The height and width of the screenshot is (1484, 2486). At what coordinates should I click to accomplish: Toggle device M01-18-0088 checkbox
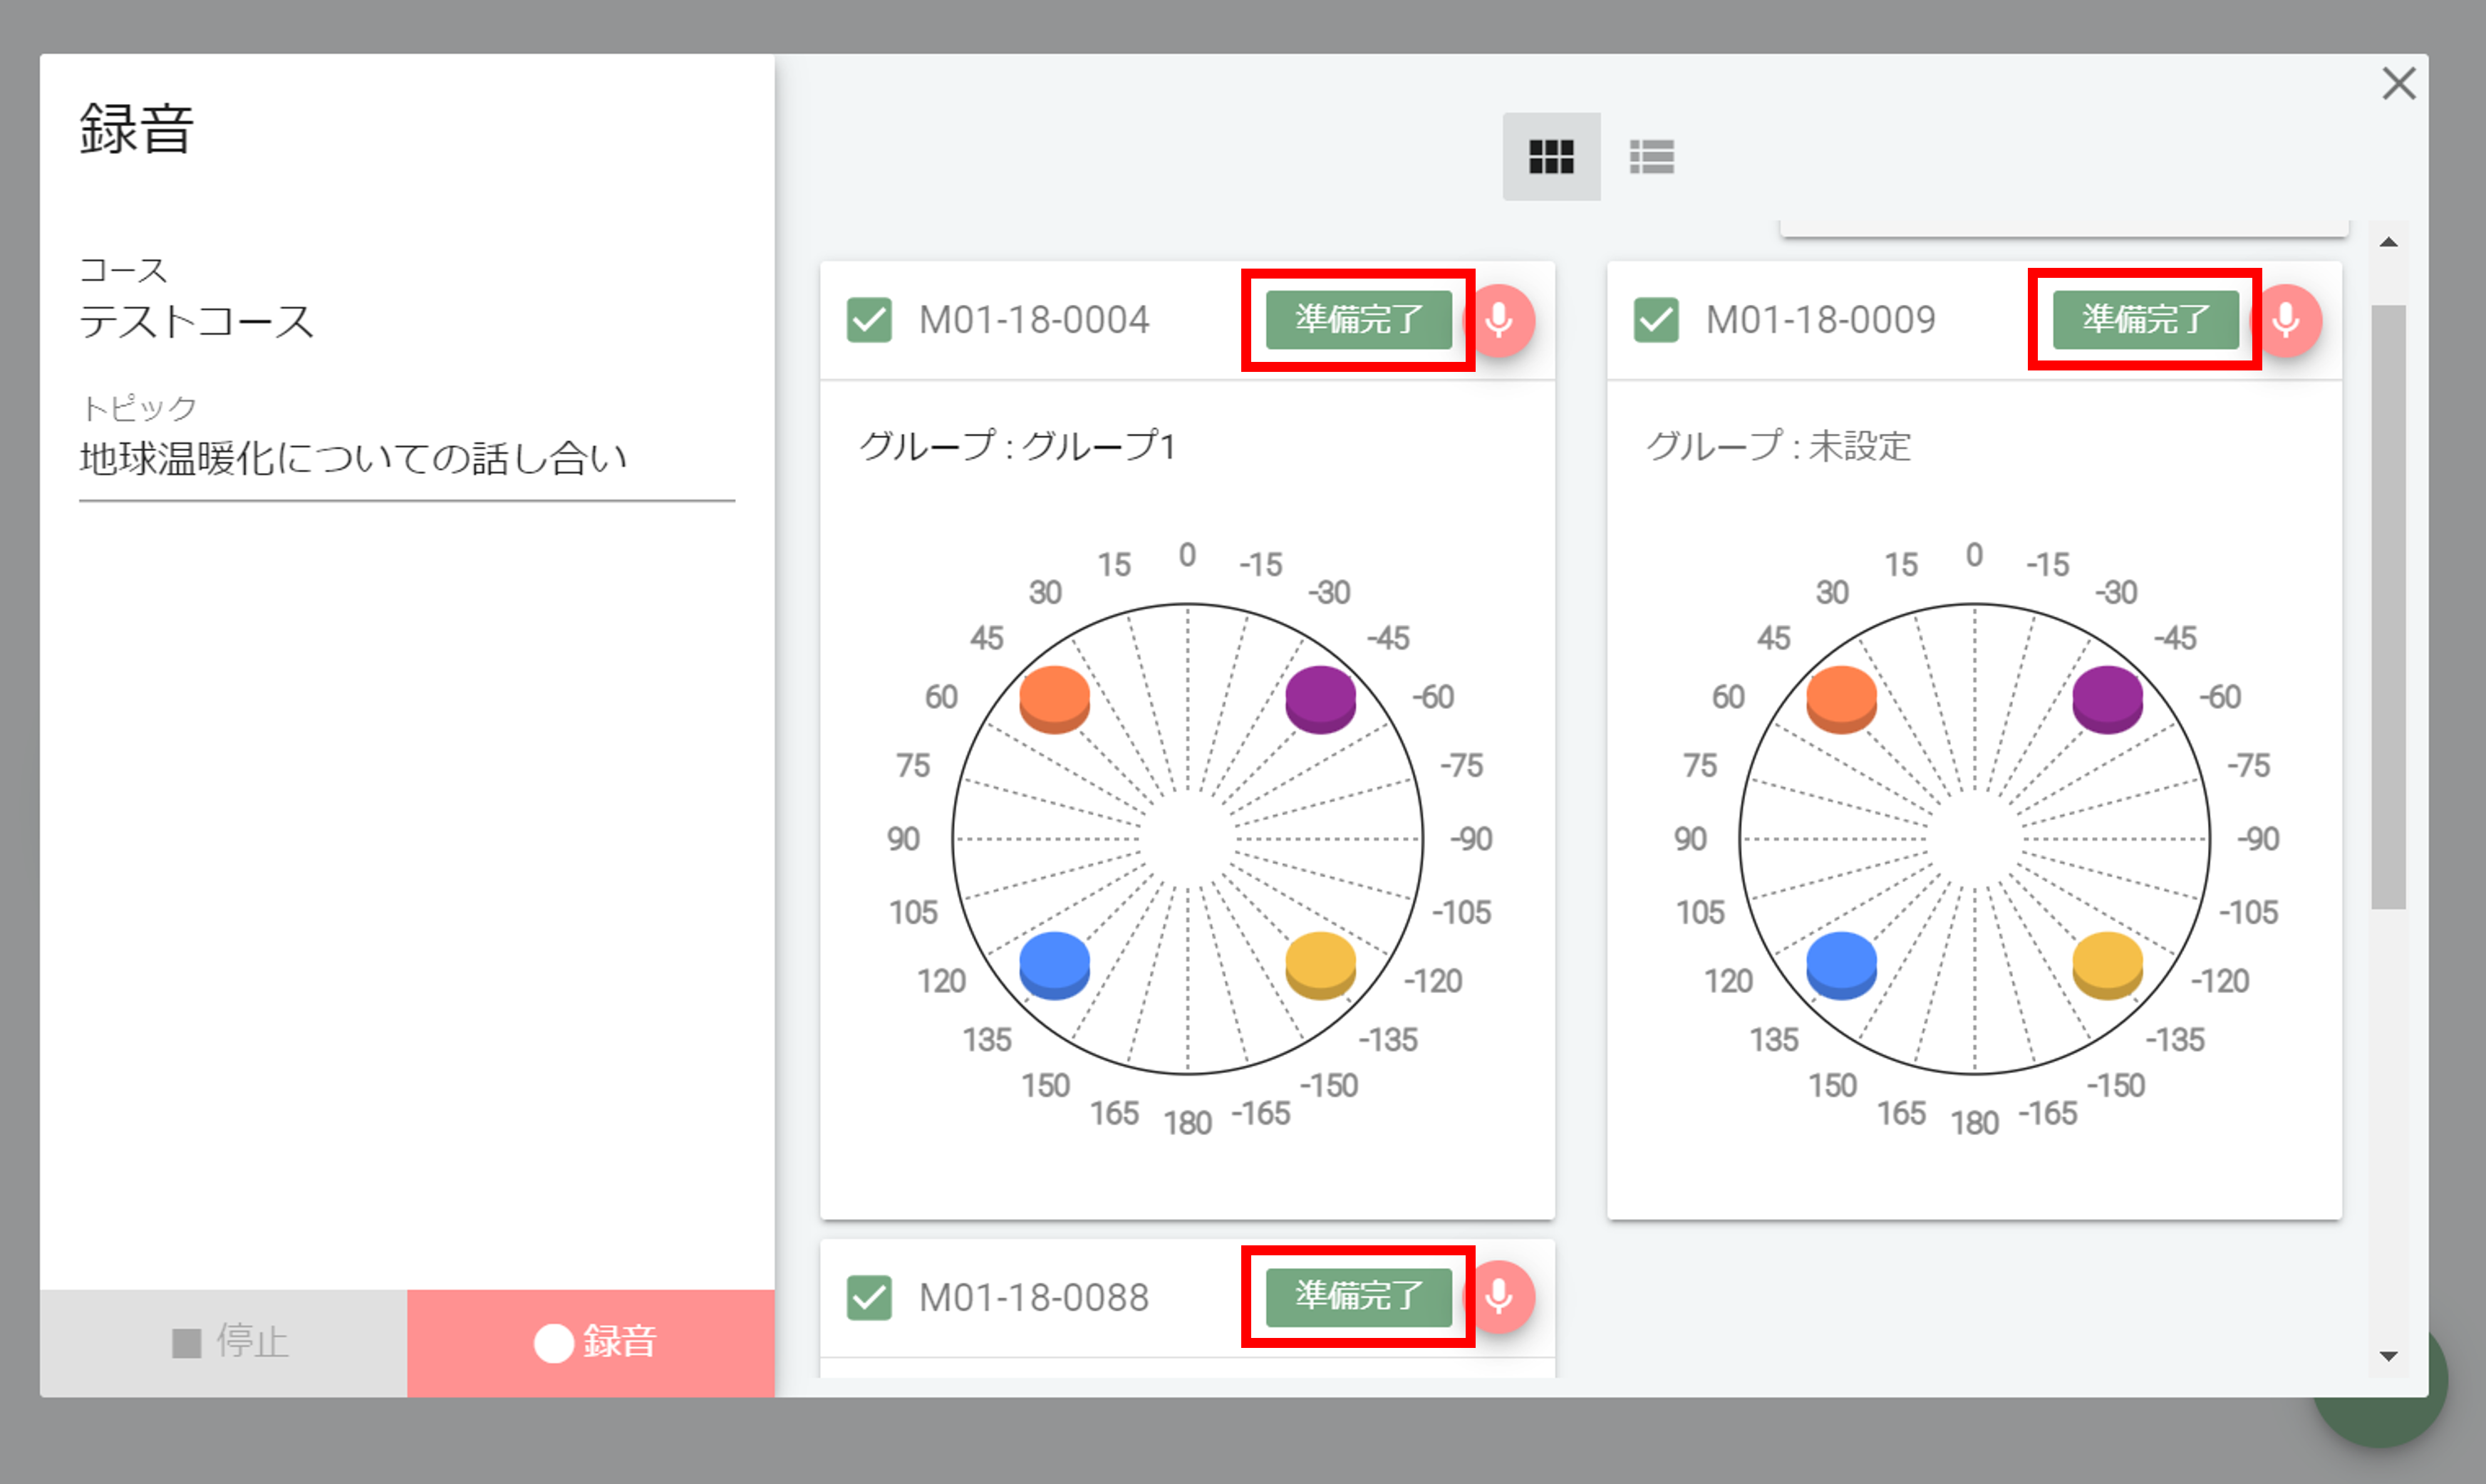[868, 1297]
